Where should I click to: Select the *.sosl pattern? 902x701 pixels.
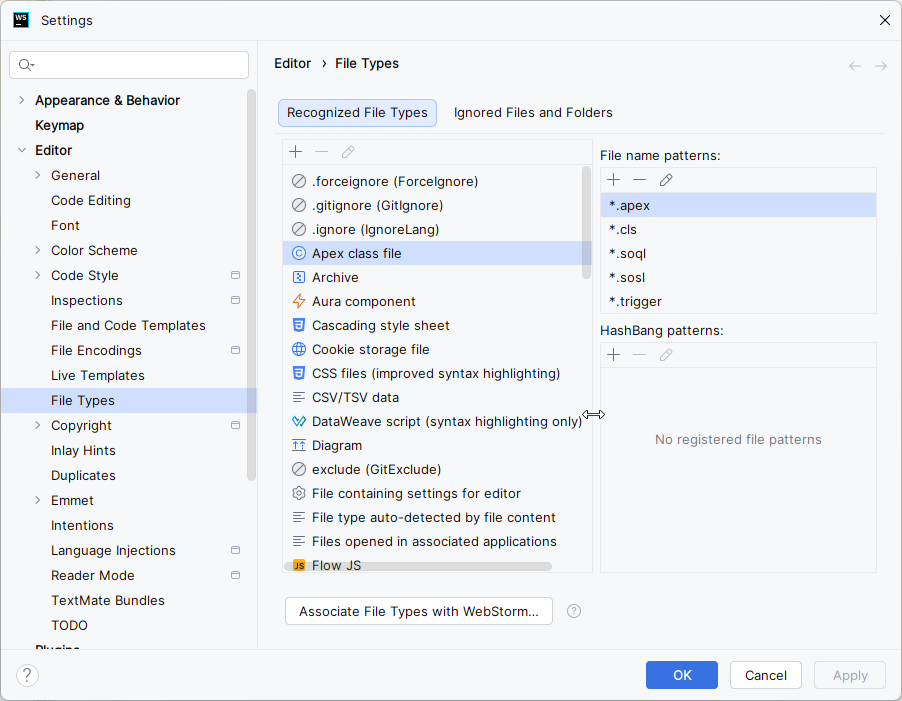click(738, 278)
